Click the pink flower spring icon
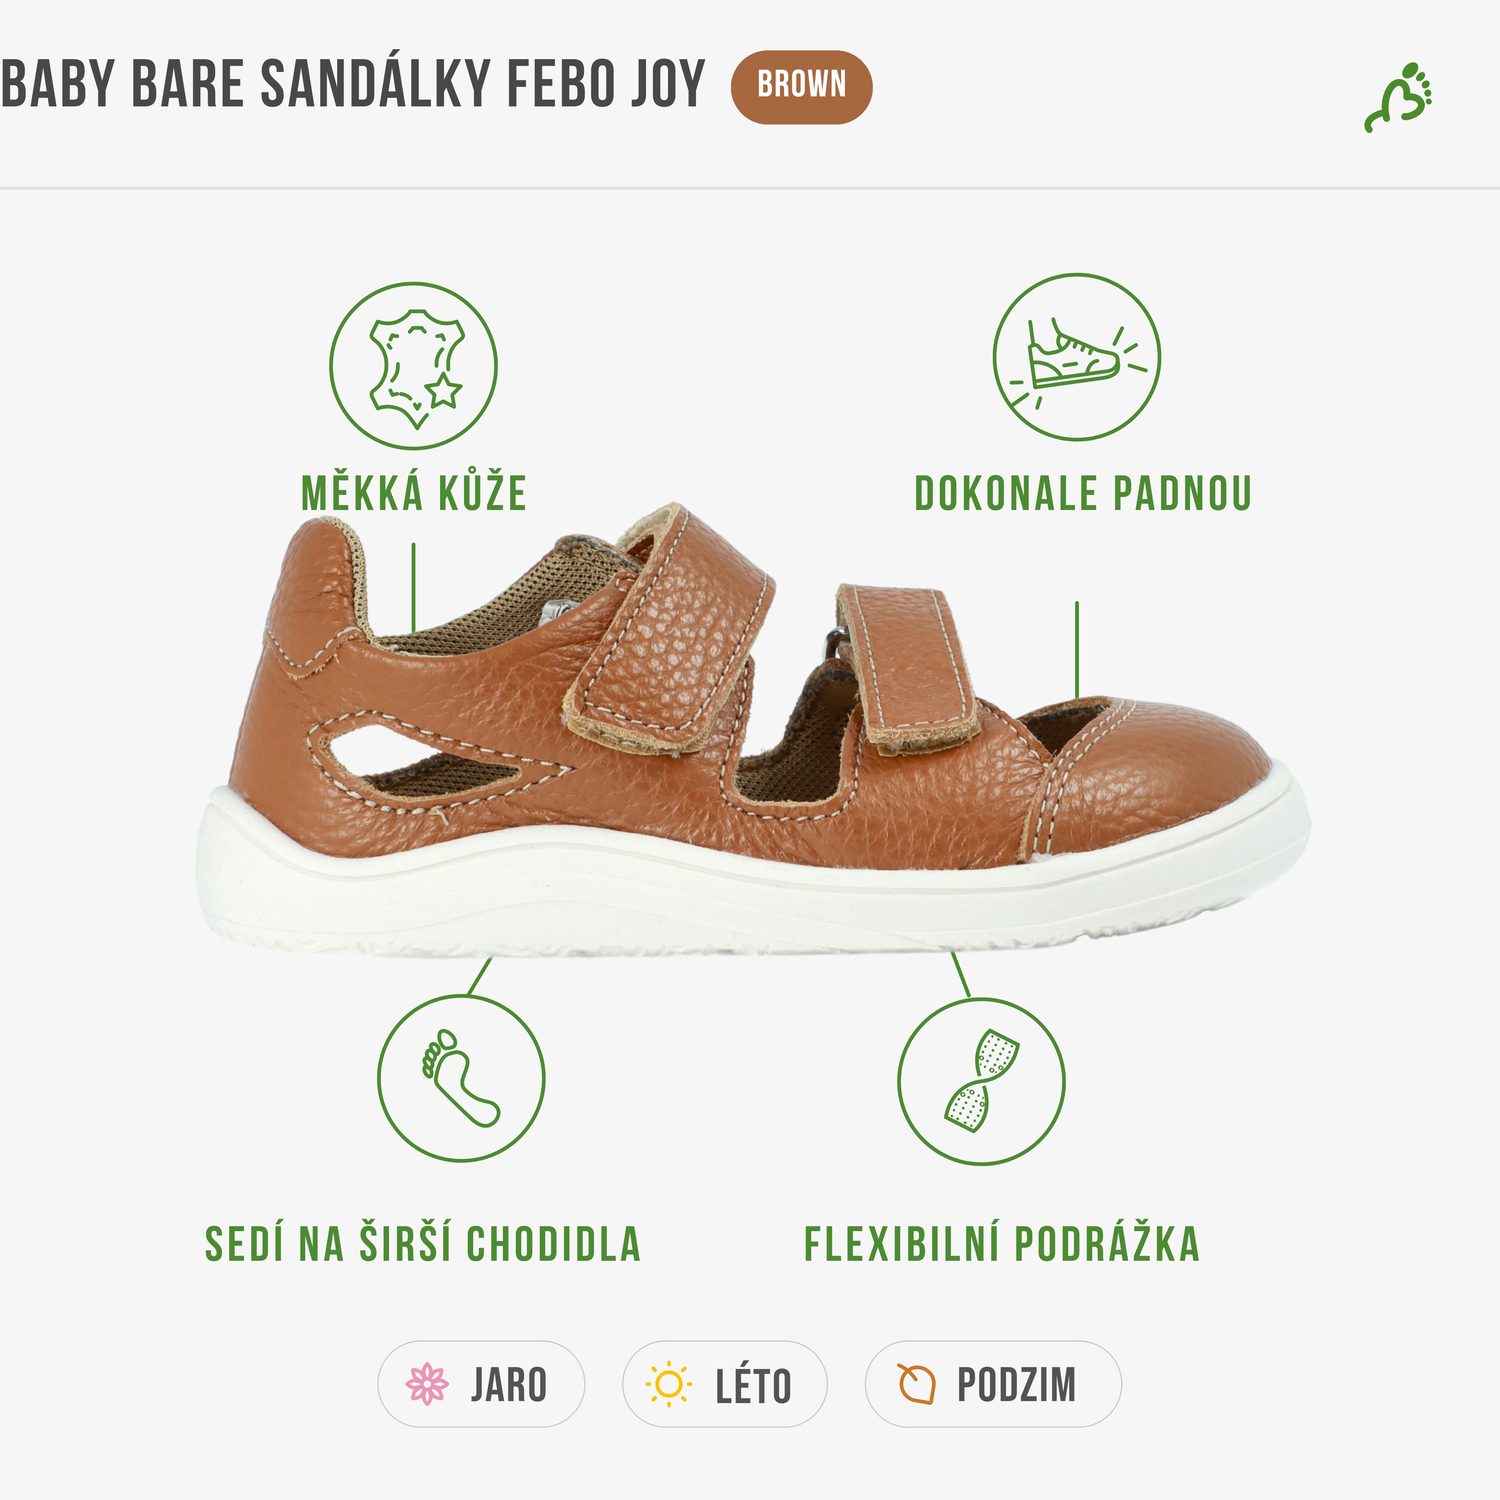1500x1500 pixels. (427, 1384)
